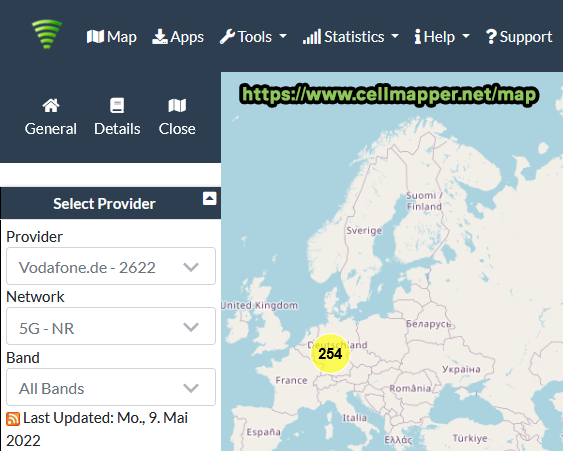Click the Suomi / Finland map label
This screenshot has width=563, height=451.
pos(424,201)
